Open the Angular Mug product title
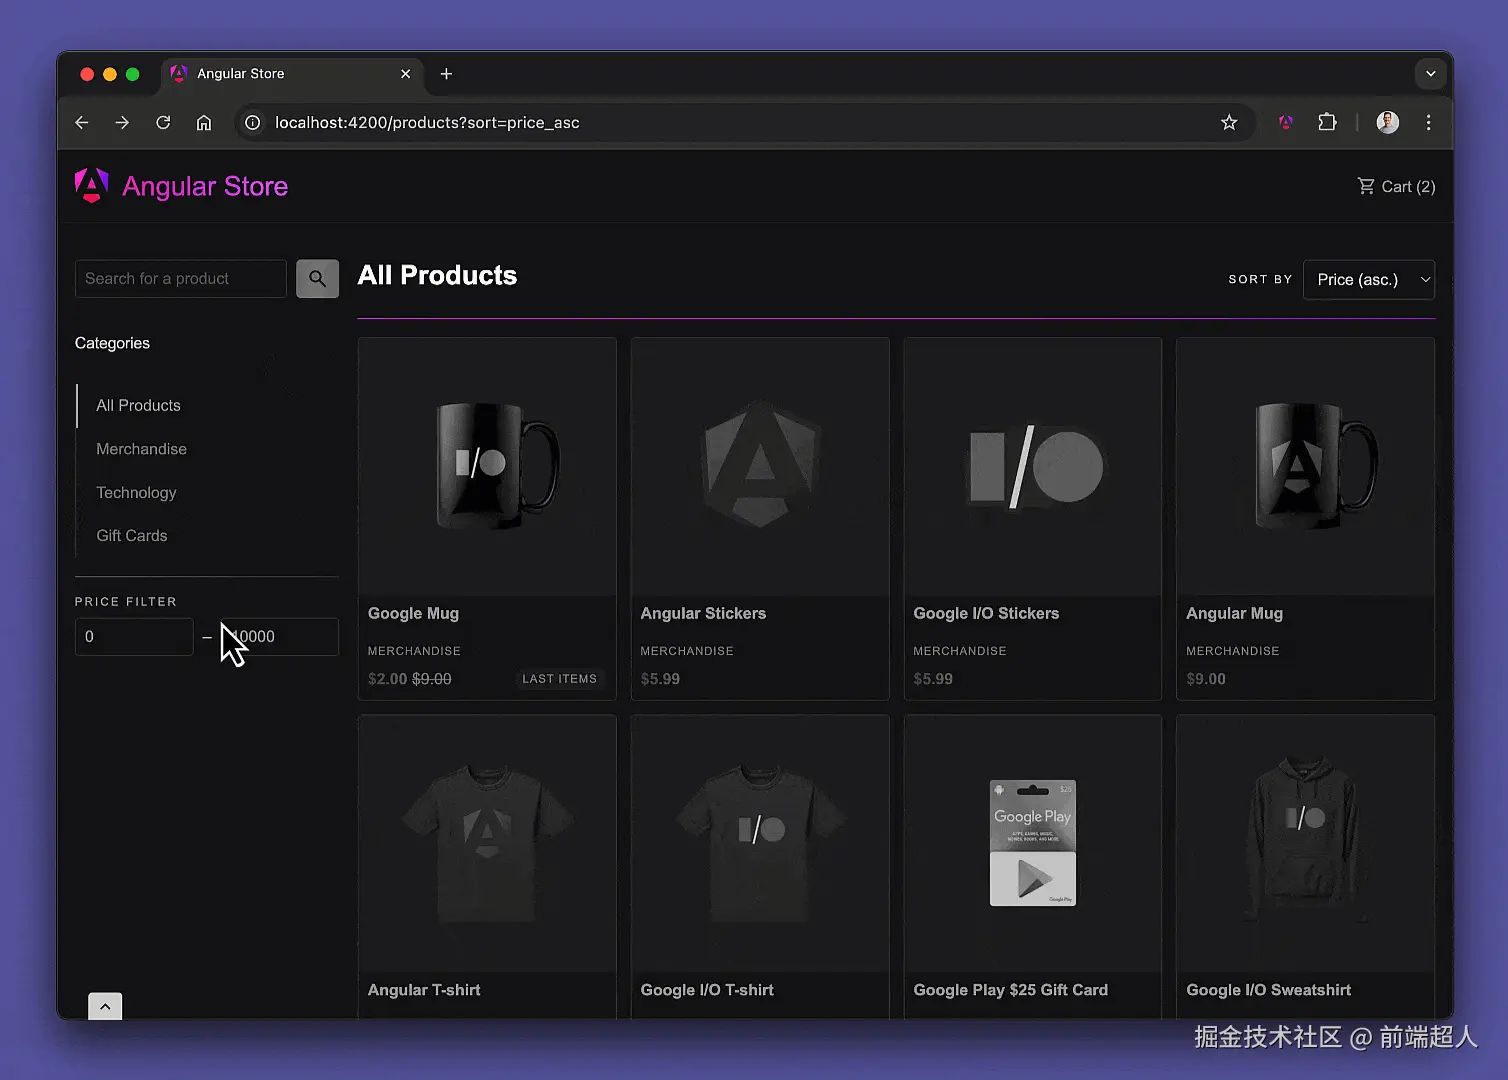Viewport: 1508px width, 1080px height. tap(1234, 614)
